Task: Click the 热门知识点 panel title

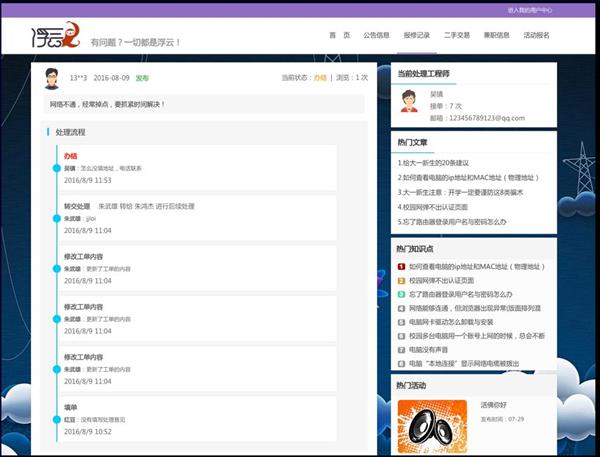Action: pyautogui.click(x=415, y=249)
